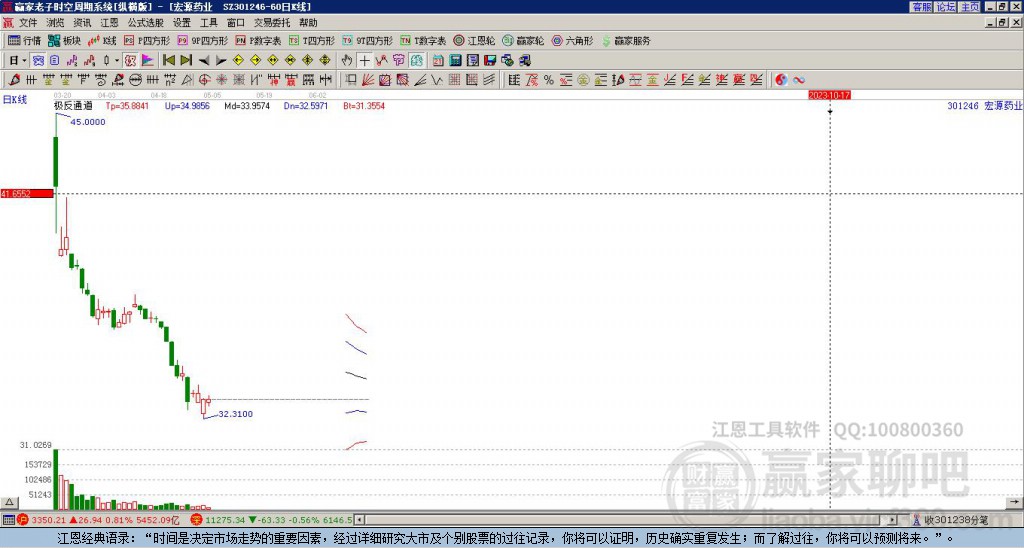
Task: Open the 工具 menu
Action: click(209, 23)
